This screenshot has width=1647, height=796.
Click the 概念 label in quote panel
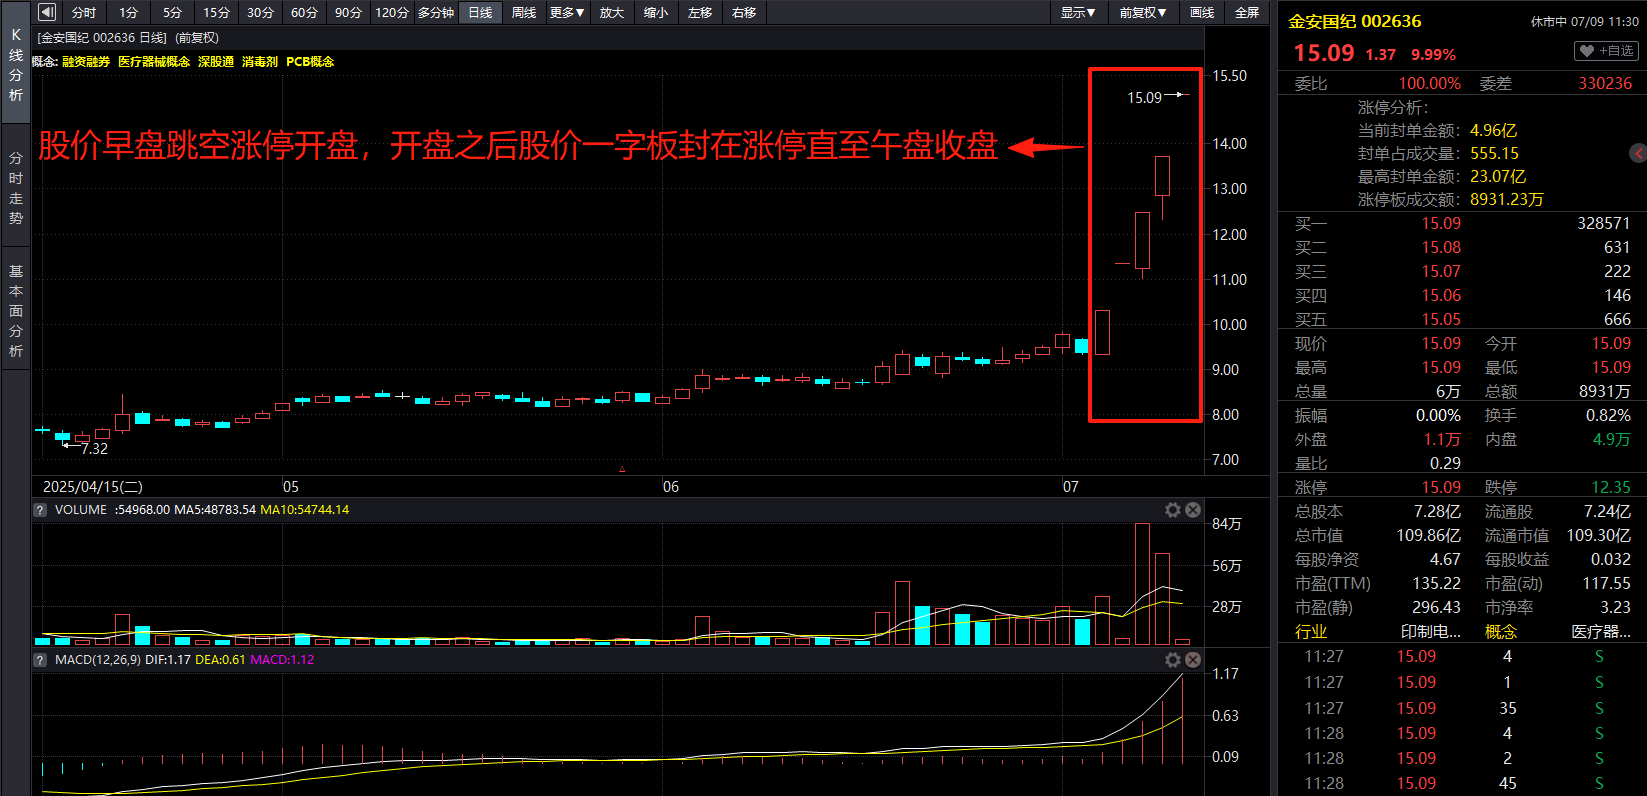coord(1501,632)
